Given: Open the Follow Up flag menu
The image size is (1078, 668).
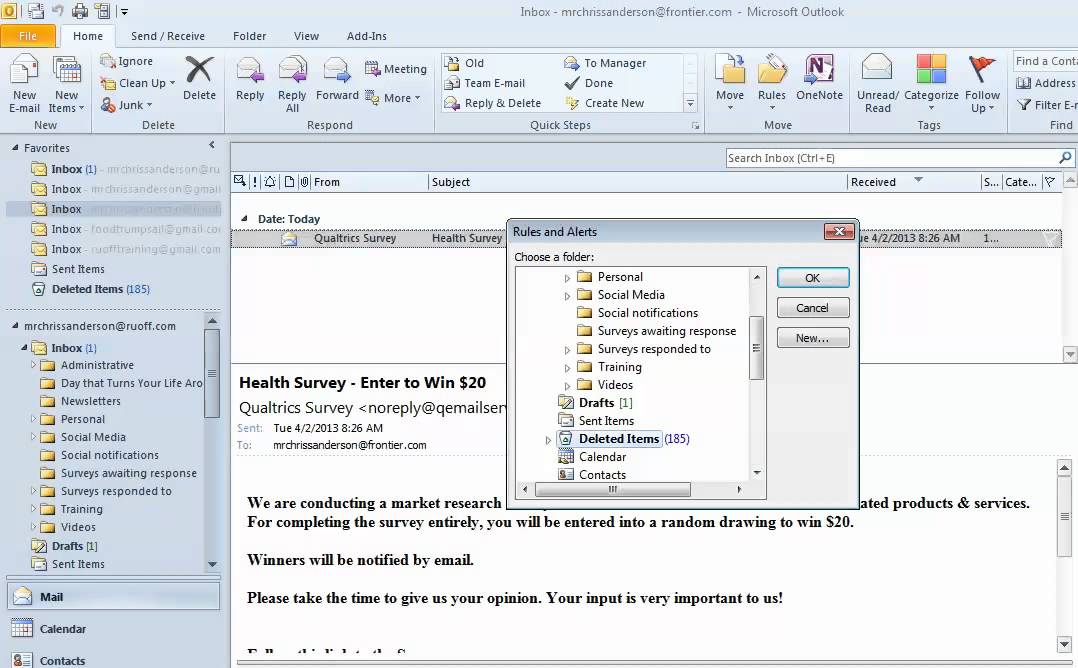Looking at the screenshot, I should click(982, 83).
